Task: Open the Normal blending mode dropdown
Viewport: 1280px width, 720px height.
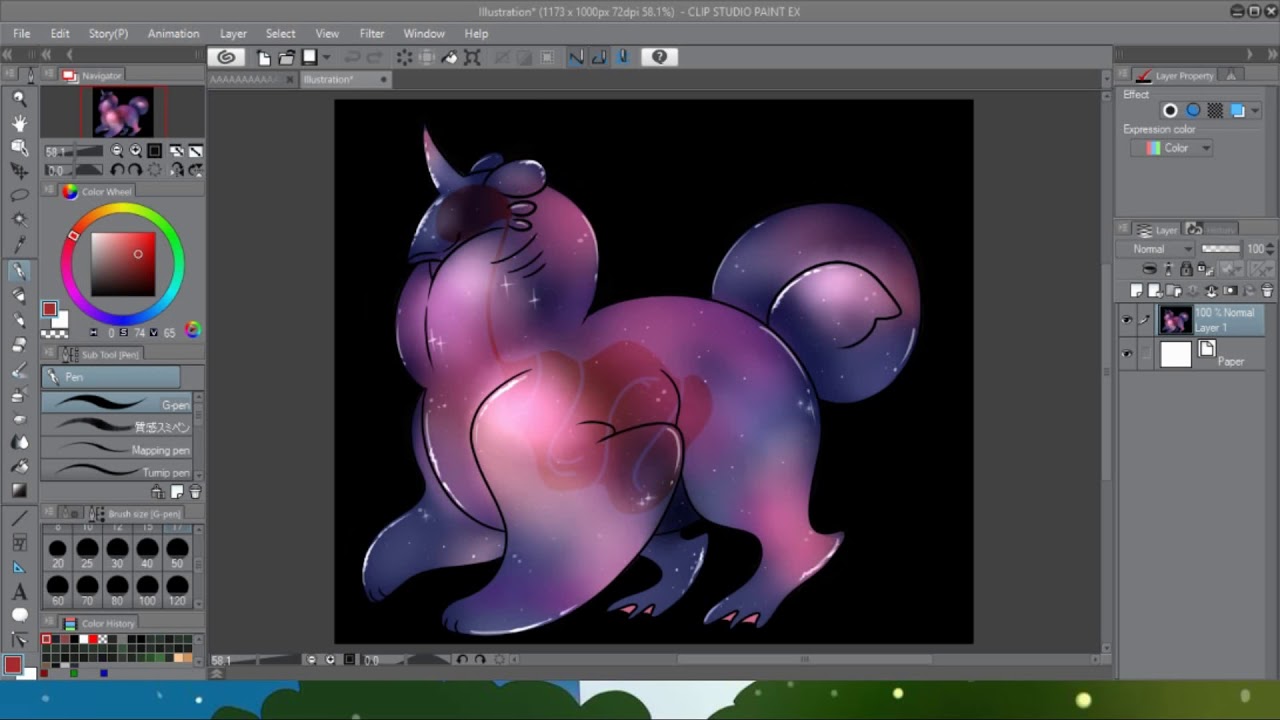Action: 1155,249
